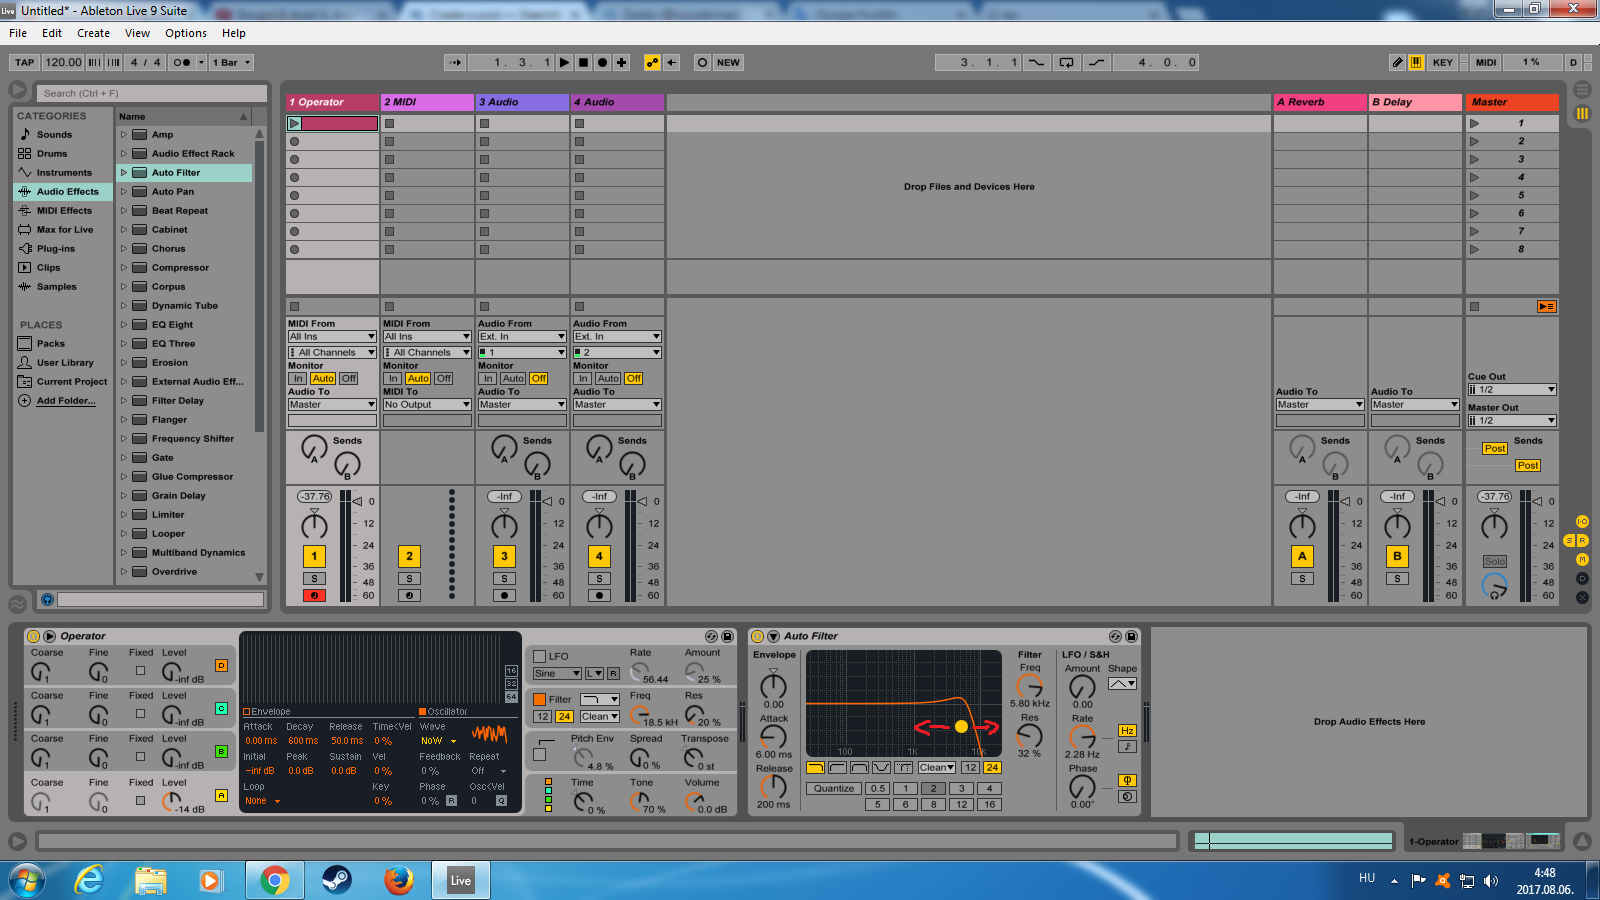Solo track 3 Audio

point(504,578)
